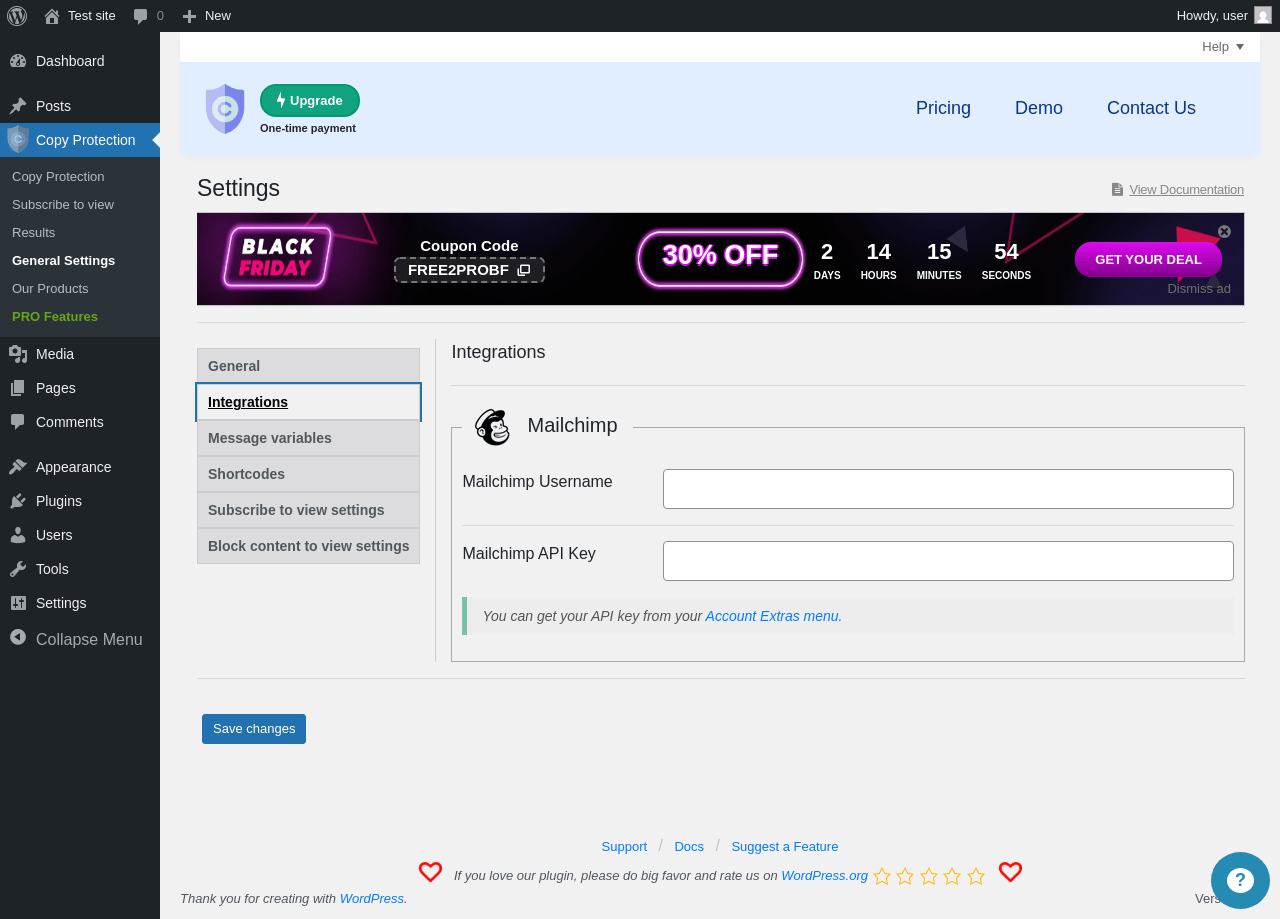This screenshot has width=1280, height=919.
Task: Select the Message variables tab
Action: point(308,438)
